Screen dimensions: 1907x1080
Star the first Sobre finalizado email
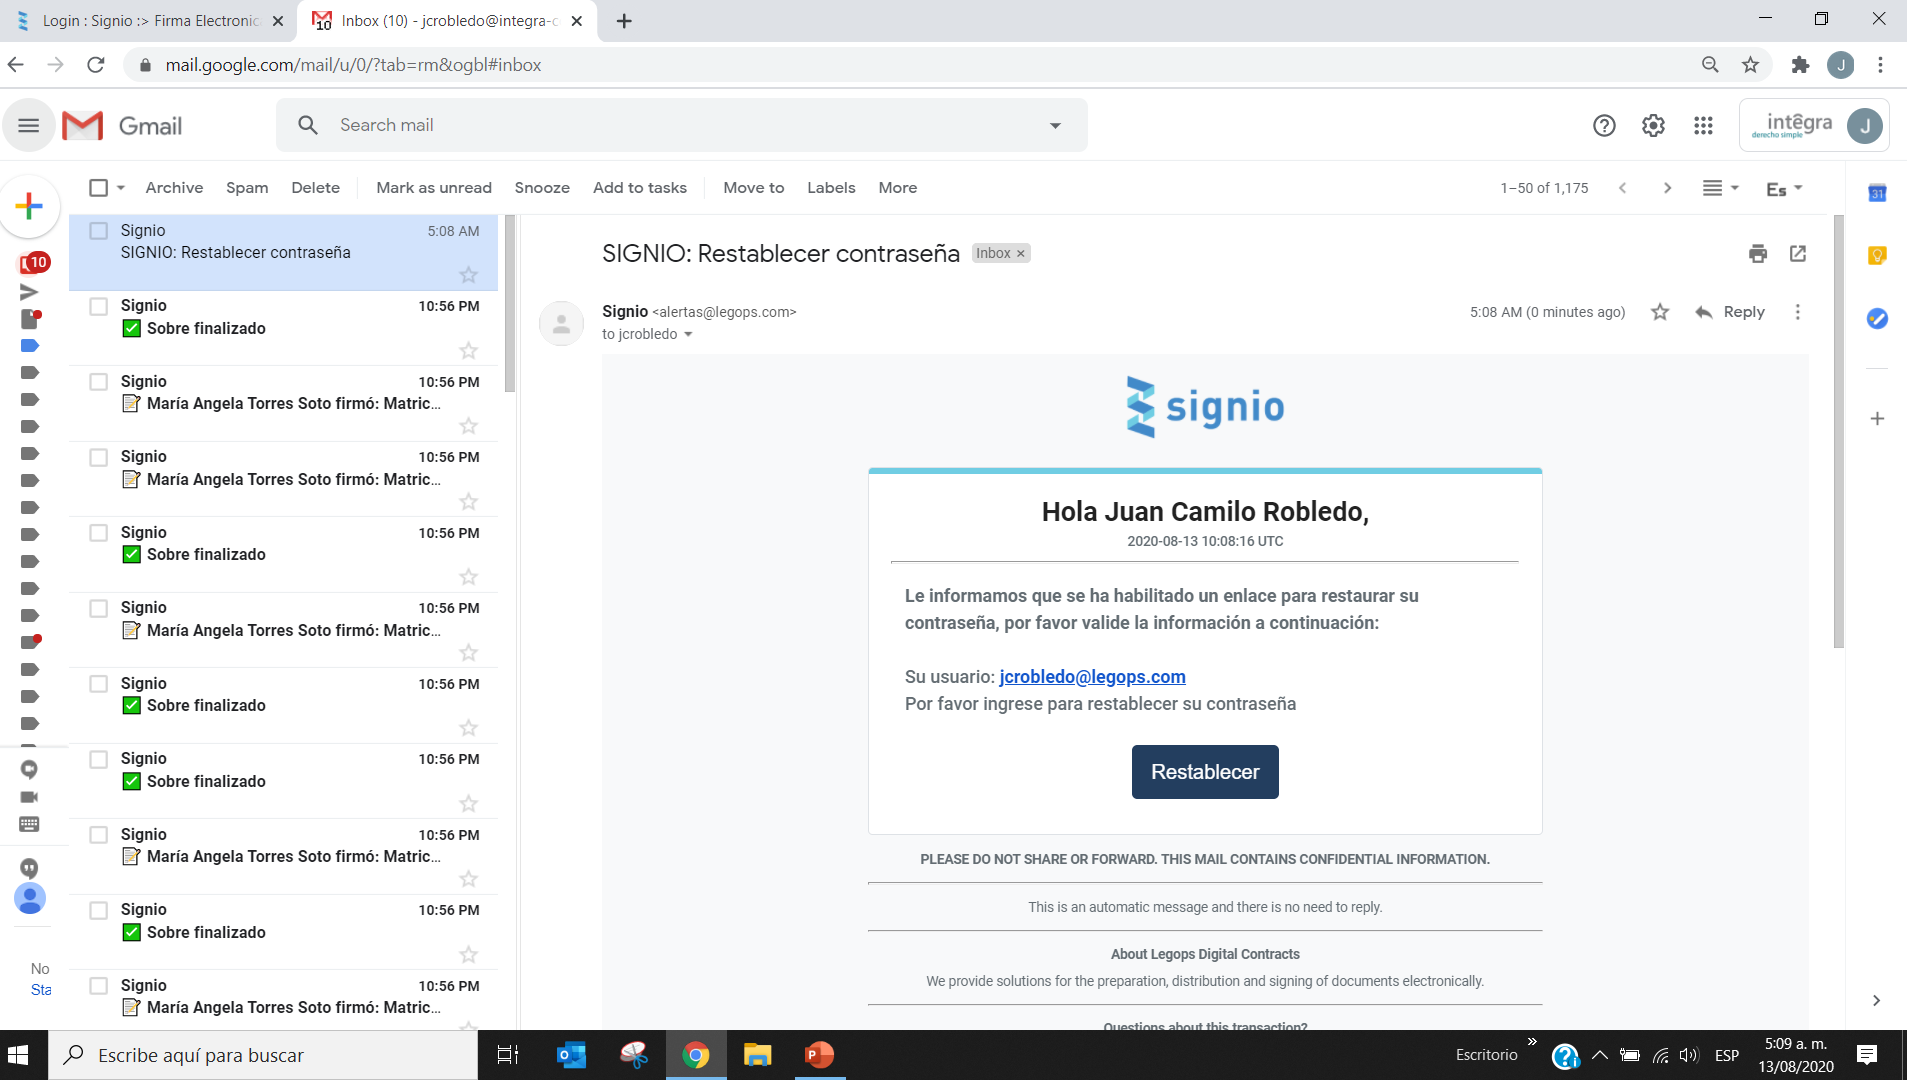pos(468,350)
